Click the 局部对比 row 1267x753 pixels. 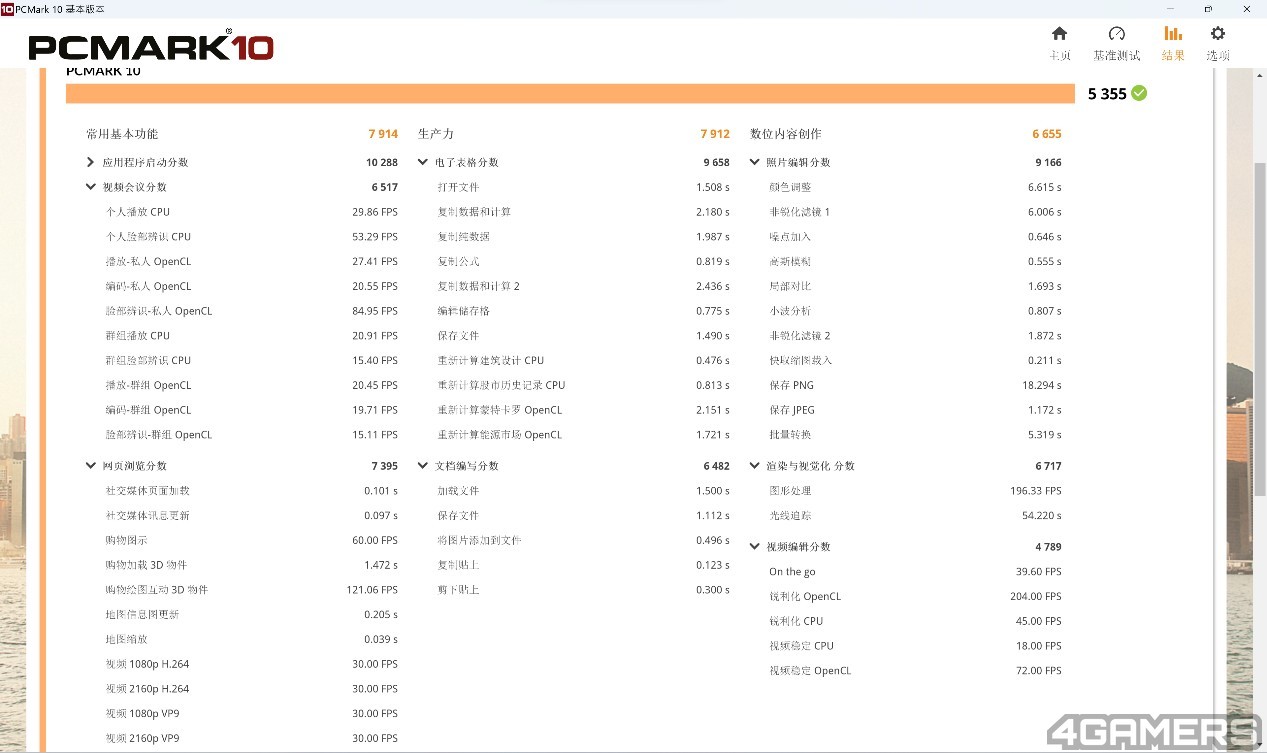point(916,286)
